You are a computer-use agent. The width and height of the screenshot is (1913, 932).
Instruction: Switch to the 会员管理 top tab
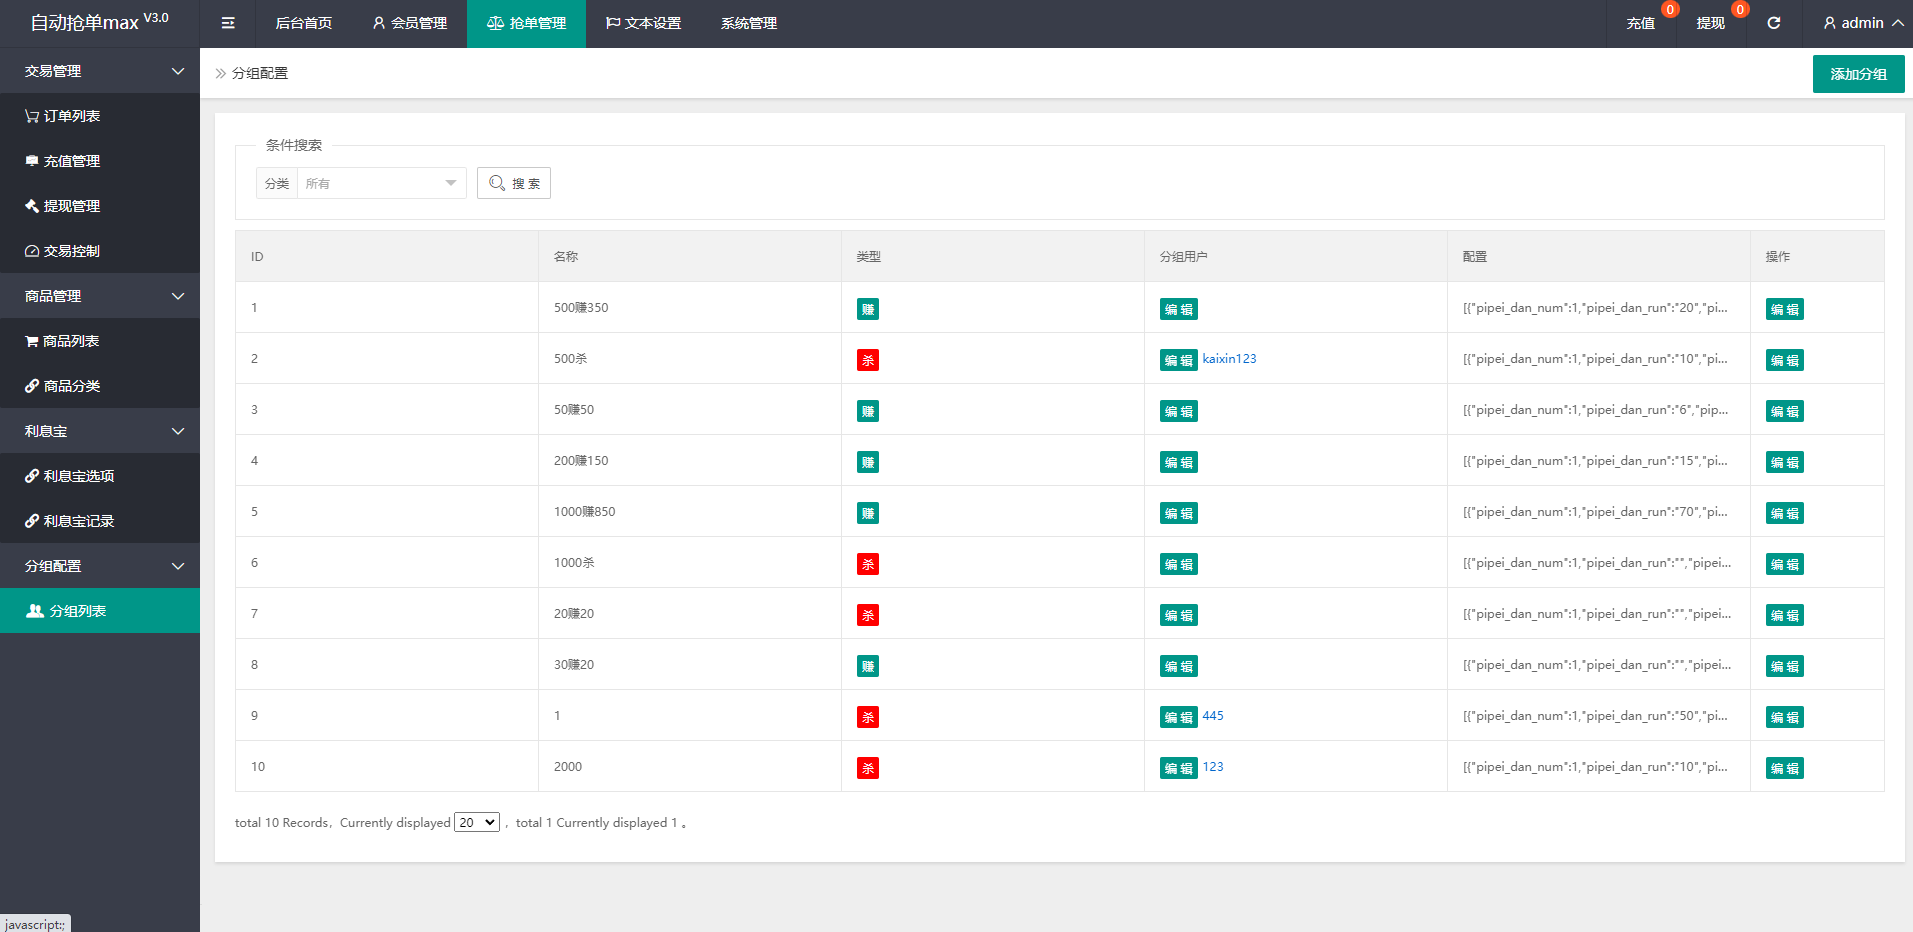tap(409, 23)
